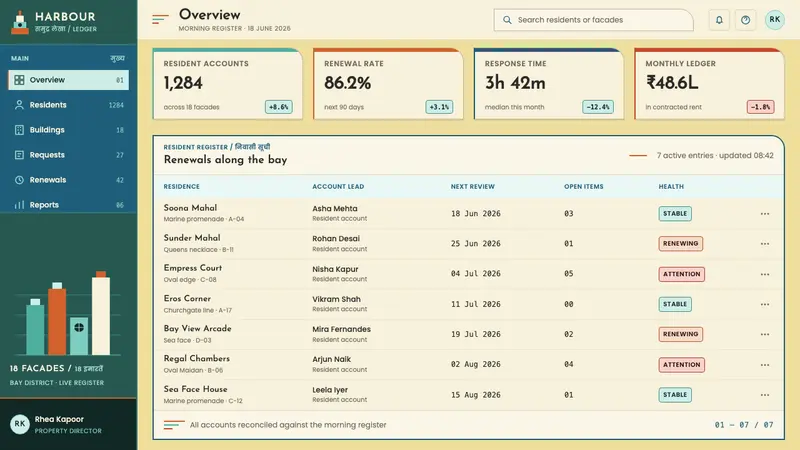Click STABLE badge for Soona Mahal
The width and height of the screenshot is (800, 450).
(x=675, y=214)
